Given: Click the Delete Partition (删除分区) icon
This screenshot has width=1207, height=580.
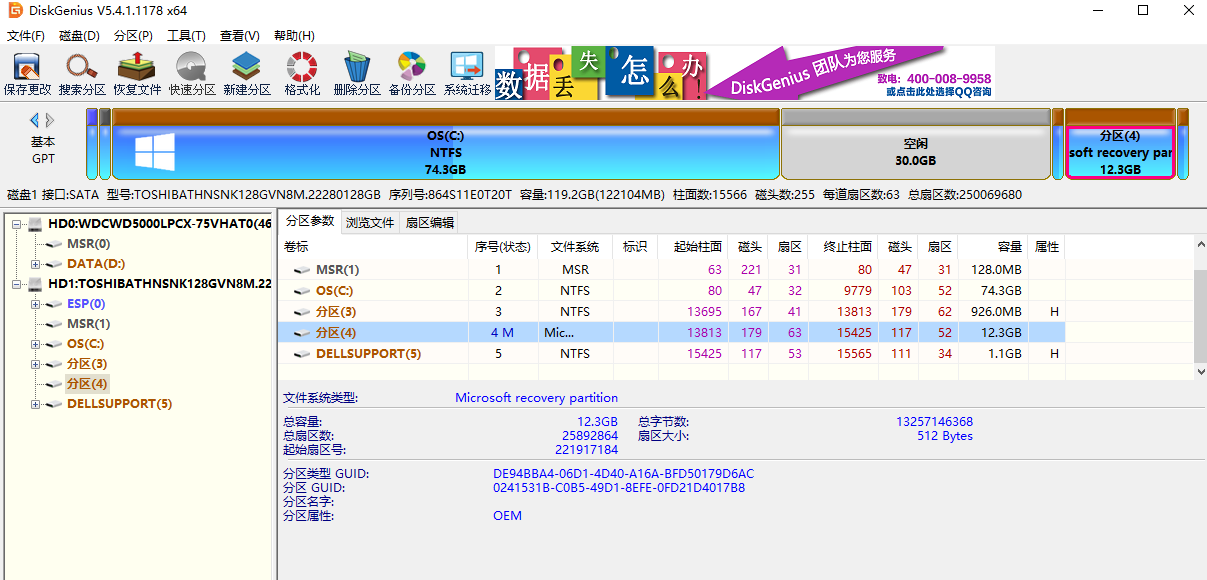Looking at the screenshot, I should [357, 74].
